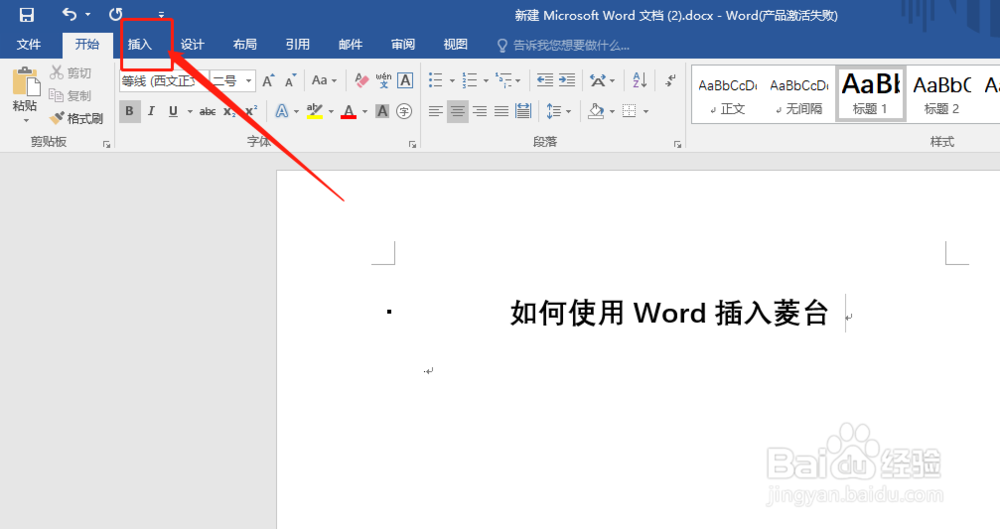Click the font name combo box
This screenshot has width=1000, height=529.
(x=164, y=81)
